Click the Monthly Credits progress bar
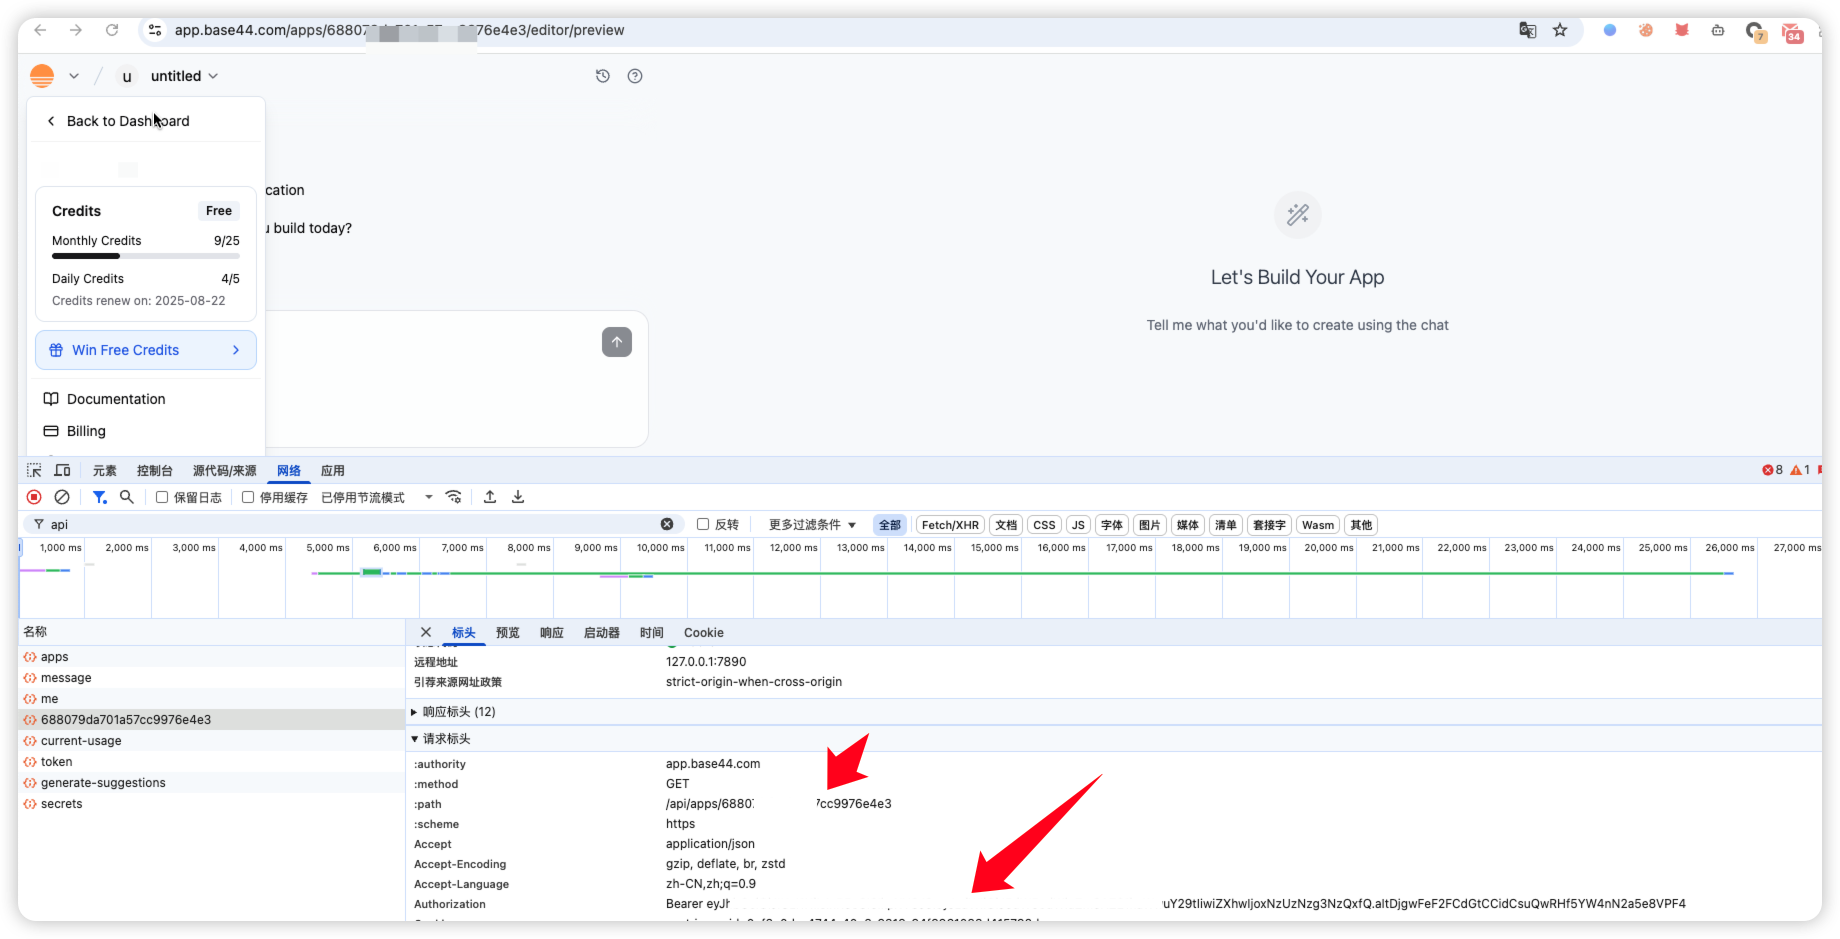1840x939 pixels. pyautogui.click(x=146, y=257)
